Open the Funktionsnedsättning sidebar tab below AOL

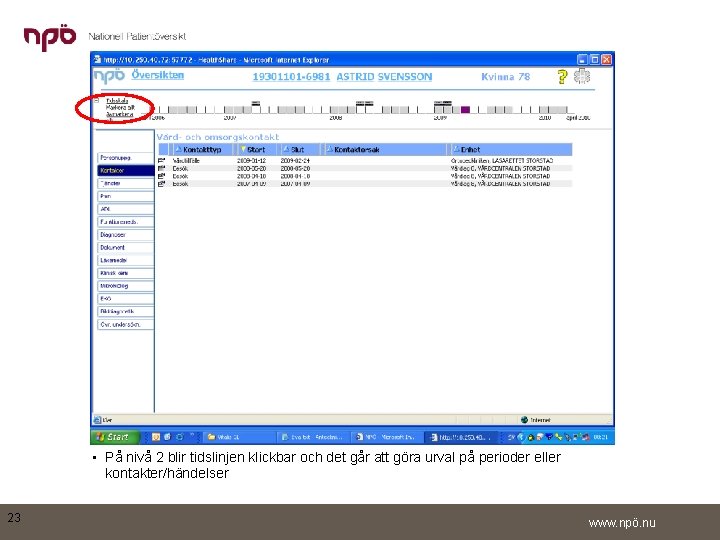tap(125, 222)
